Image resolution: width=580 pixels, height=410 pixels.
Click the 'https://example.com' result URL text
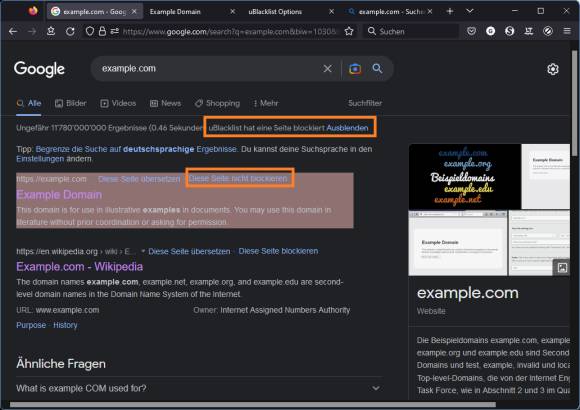pyautogui.click(x=51, y=179)
